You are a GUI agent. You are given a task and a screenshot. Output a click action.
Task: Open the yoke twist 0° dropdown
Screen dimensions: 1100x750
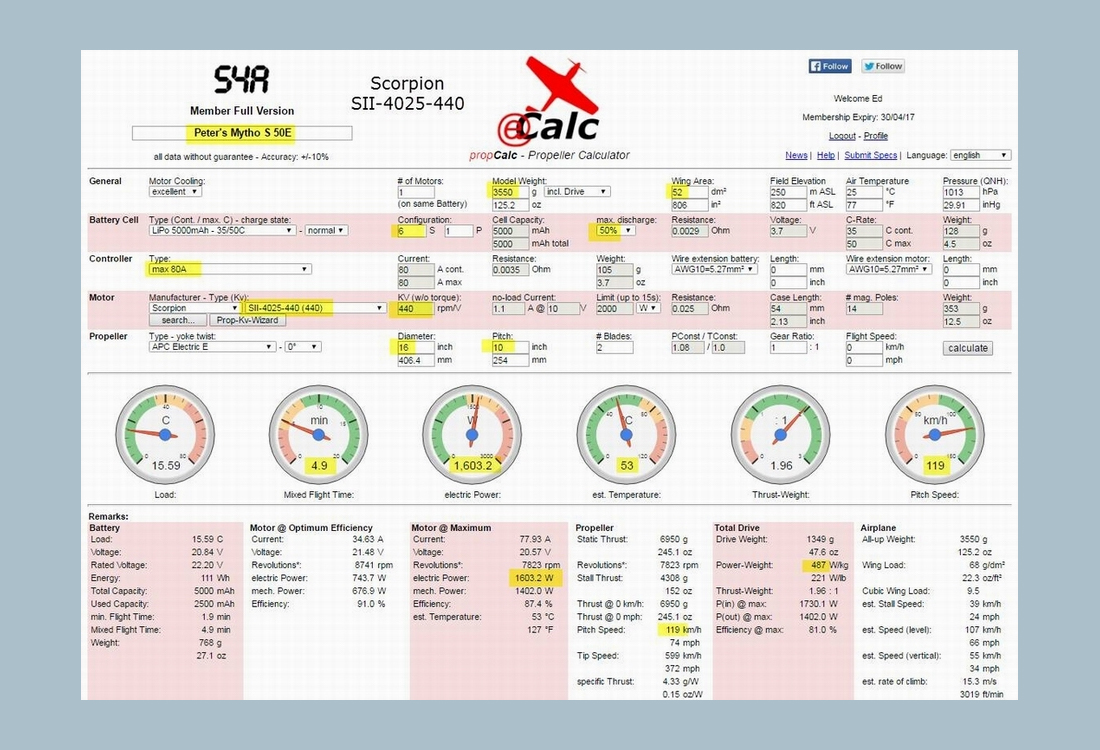coord(303,347)
